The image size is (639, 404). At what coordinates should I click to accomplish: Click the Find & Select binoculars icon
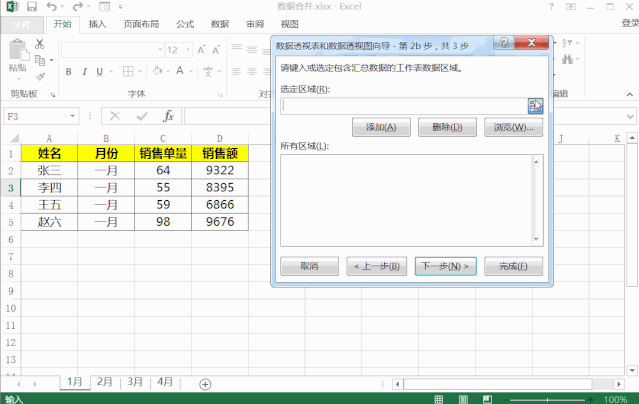[x=567, y=60]
